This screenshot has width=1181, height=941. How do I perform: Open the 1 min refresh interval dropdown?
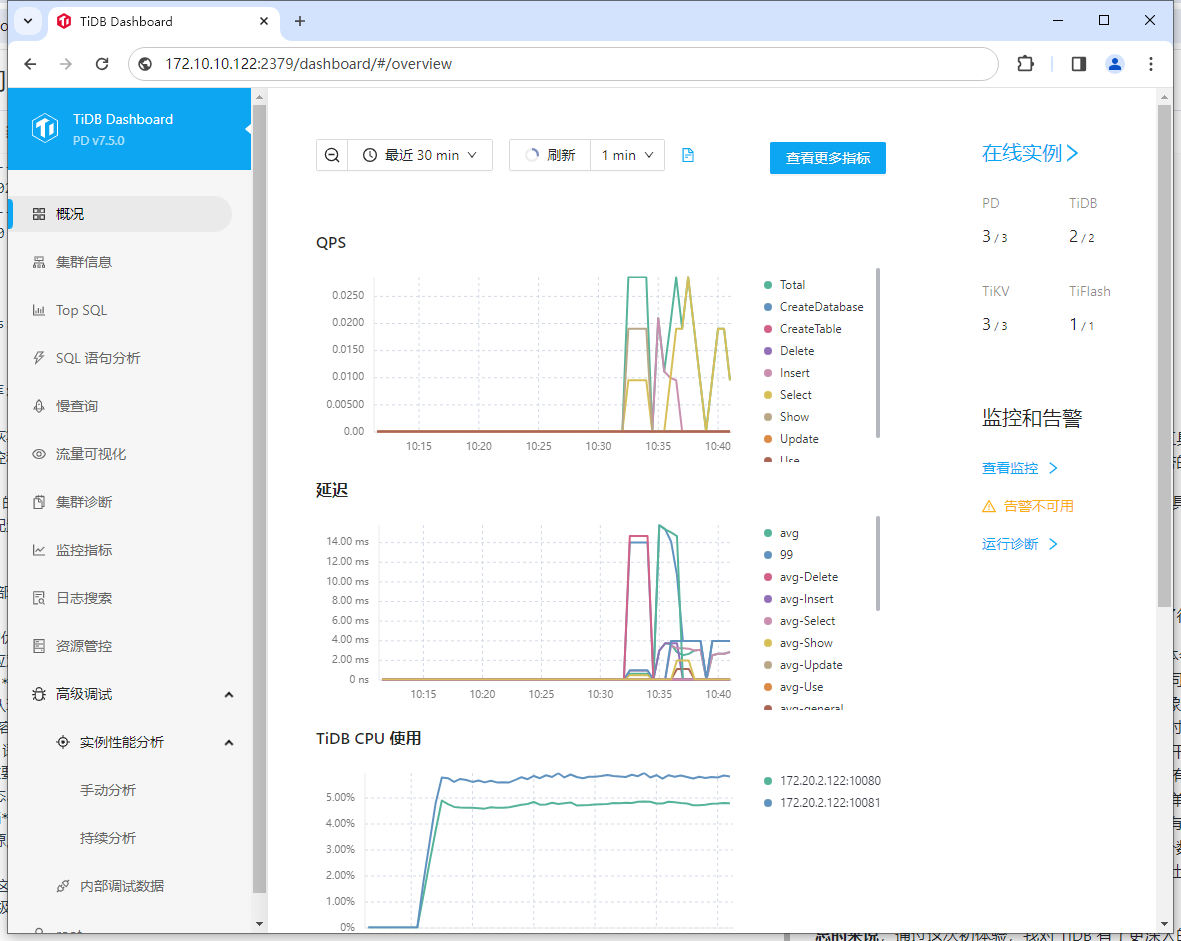pyautogui.click(x=627, y=155)
